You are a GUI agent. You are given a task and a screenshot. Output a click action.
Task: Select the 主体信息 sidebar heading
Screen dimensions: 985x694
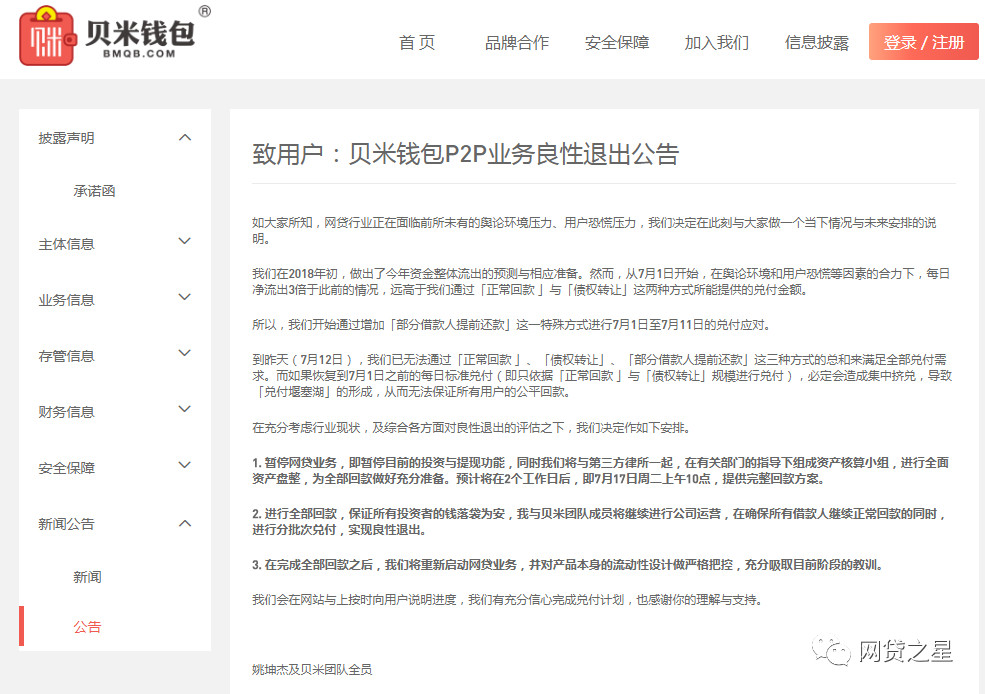pos(66,244)
